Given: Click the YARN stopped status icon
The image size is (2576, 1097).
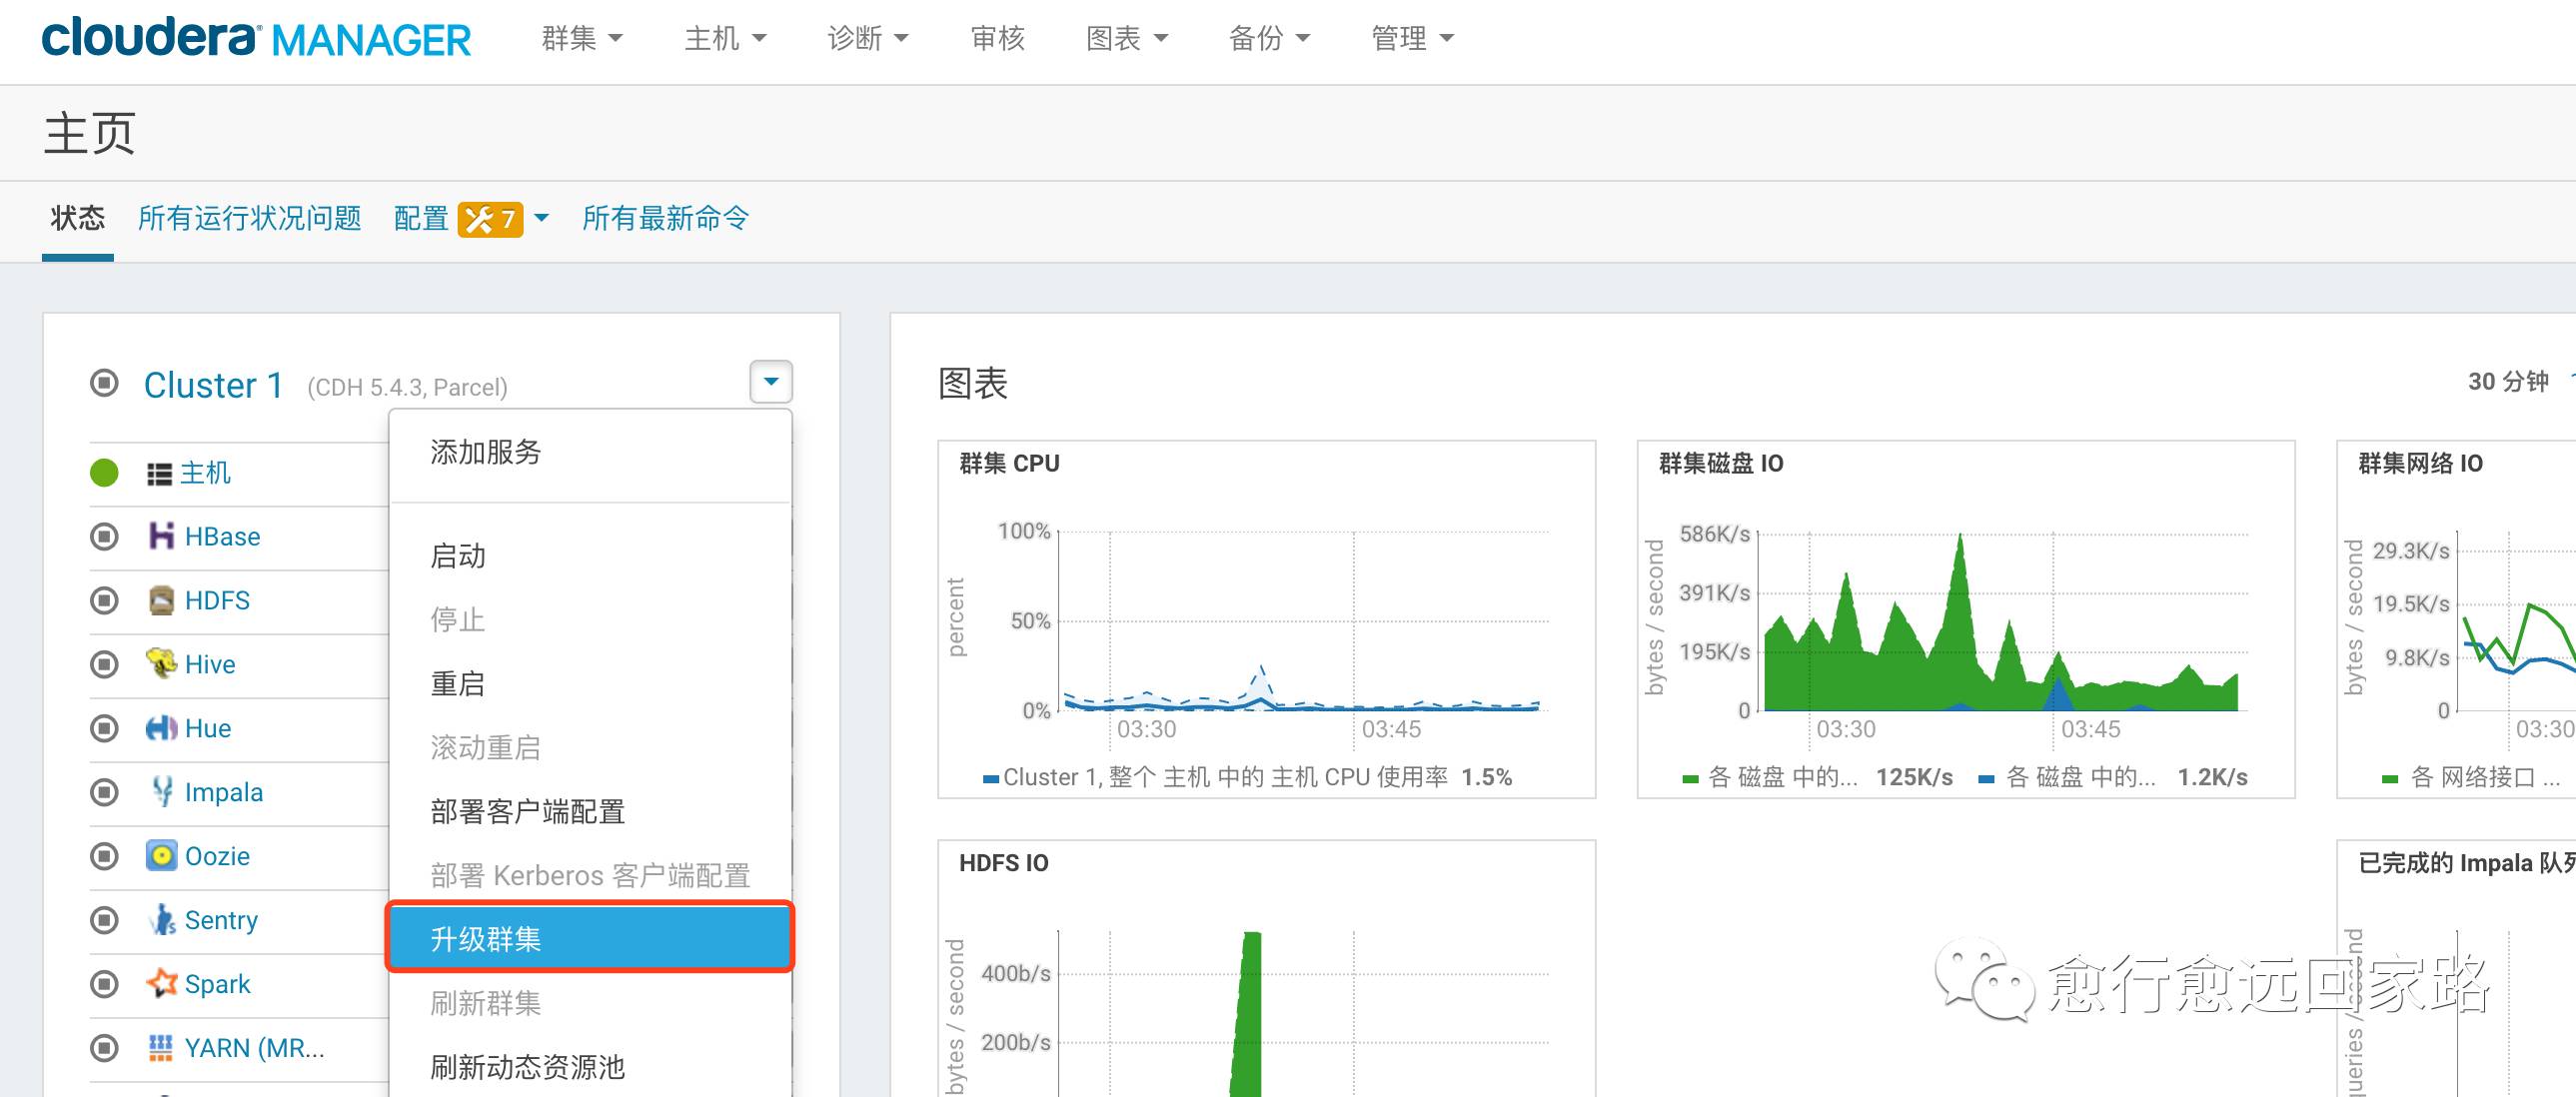Looking at the screenshot, I should point(104,1049).
